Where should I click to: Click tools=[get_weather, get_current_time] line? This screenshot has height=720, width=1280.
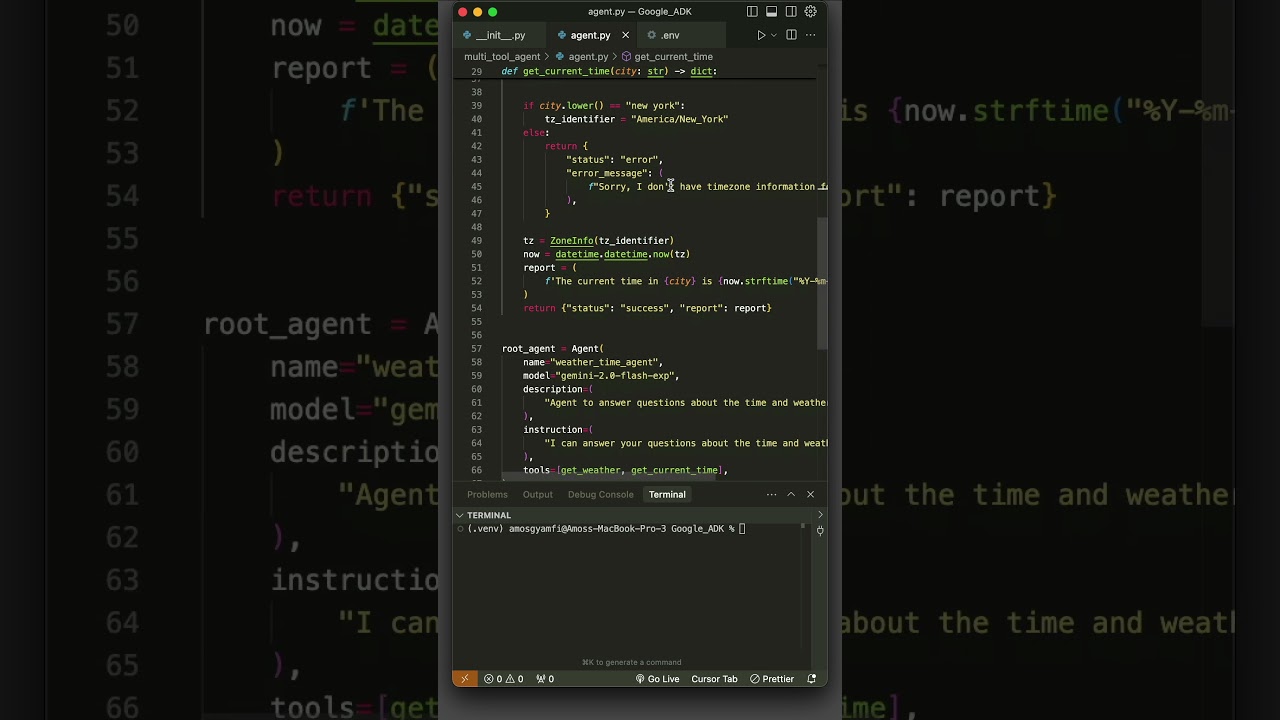pos(625,470)
